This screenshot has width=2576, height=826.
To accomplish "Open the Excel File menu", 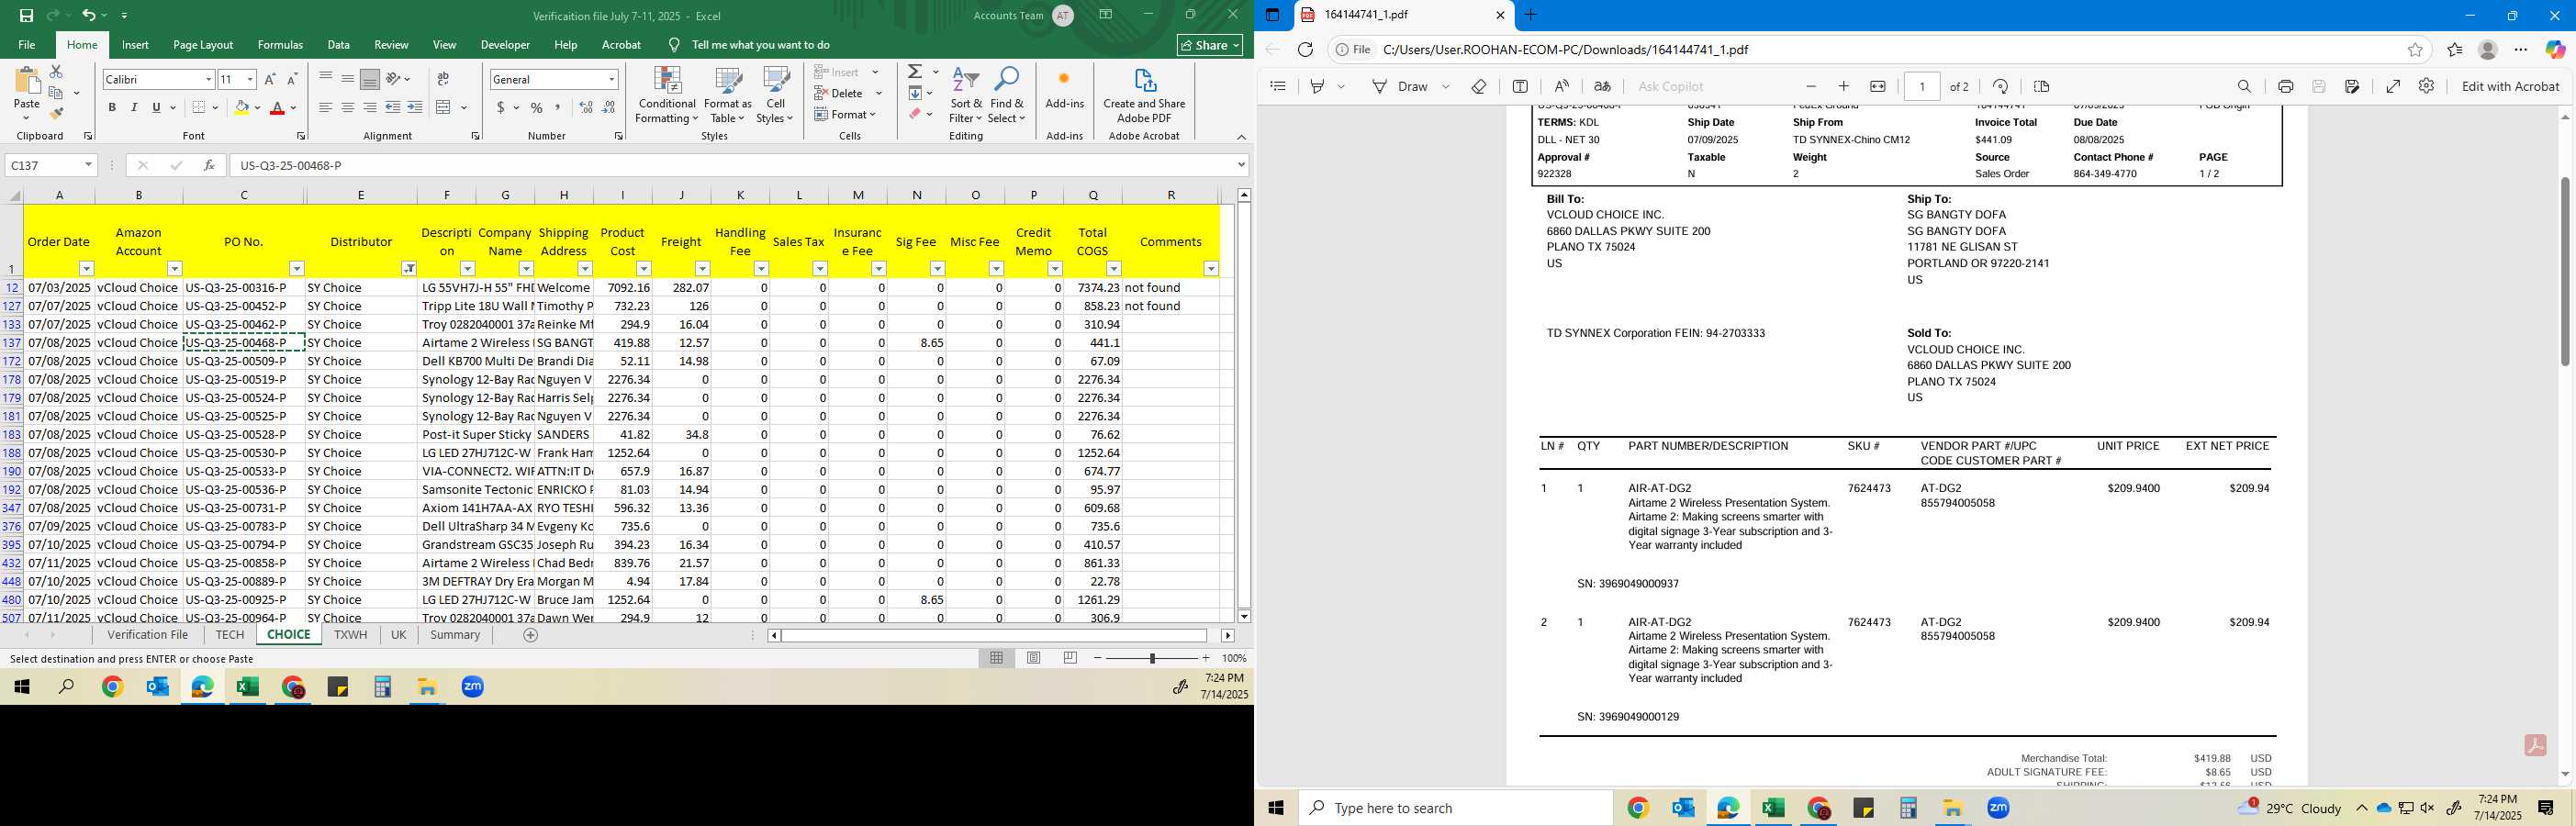I will [27, 45].
